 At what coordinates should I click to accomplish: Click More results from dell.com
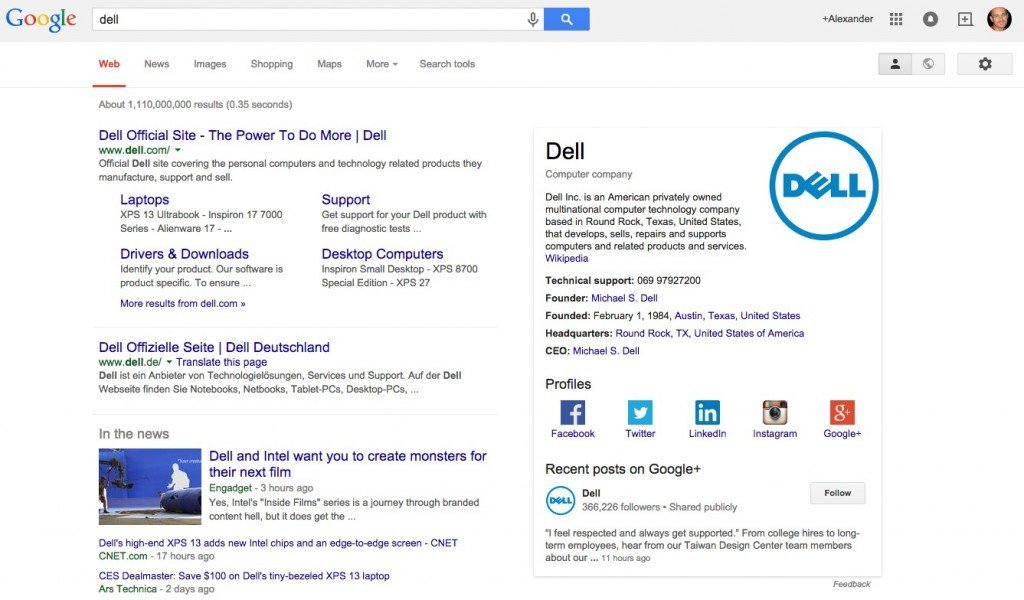click(183, 304)
